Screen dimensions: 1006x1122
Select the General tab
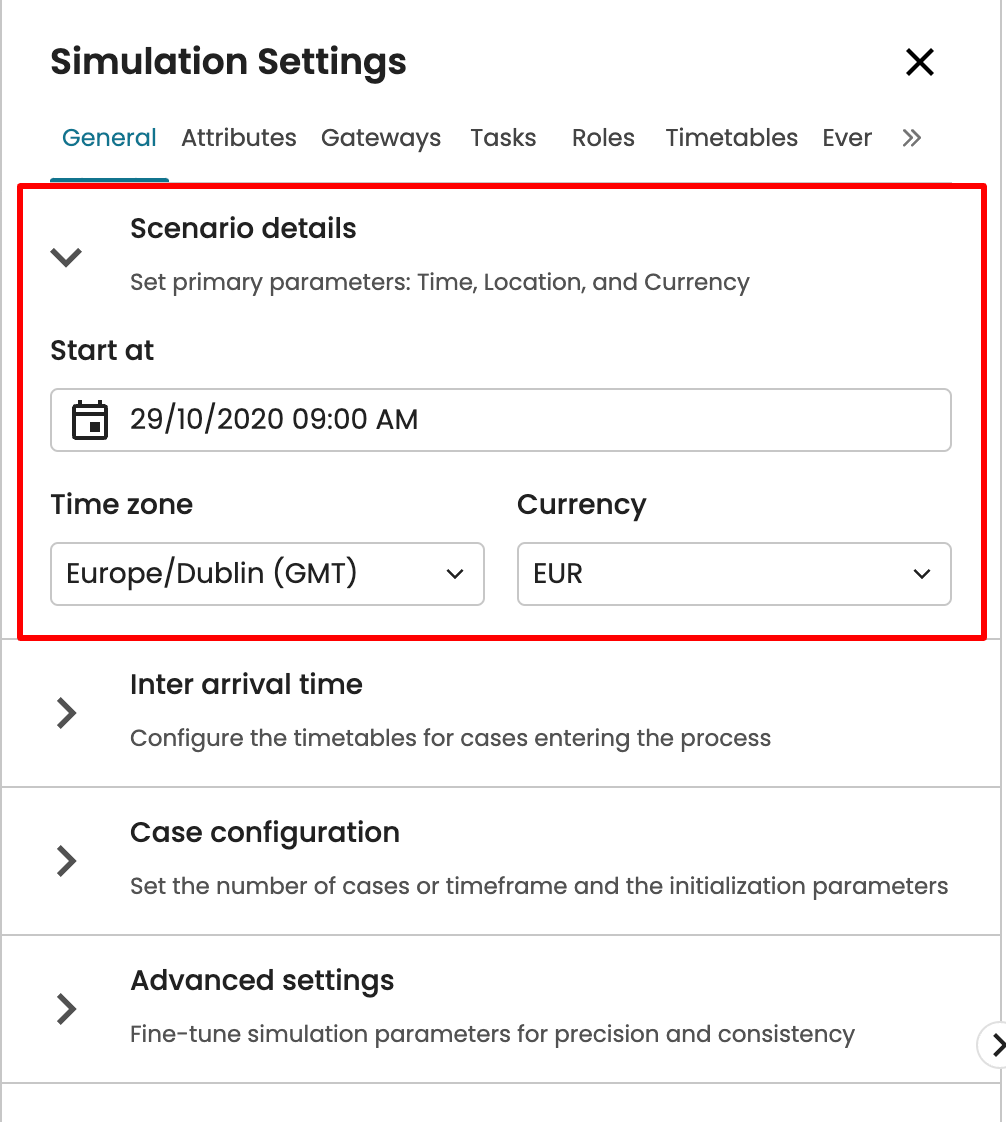(109, 138)
